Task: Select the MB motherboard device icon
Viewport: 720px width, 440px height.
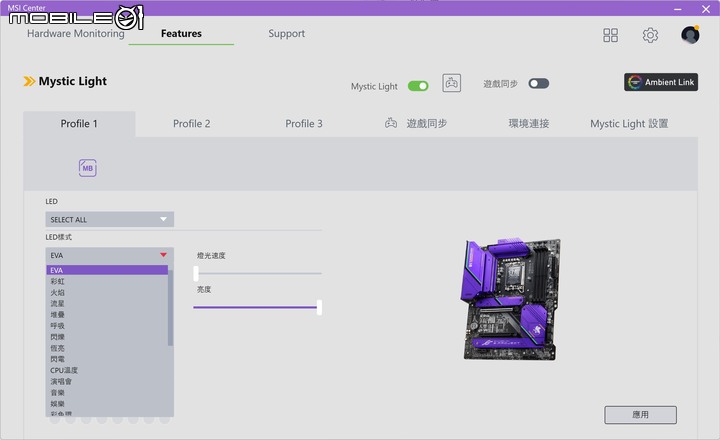Action: coord(88,168)
